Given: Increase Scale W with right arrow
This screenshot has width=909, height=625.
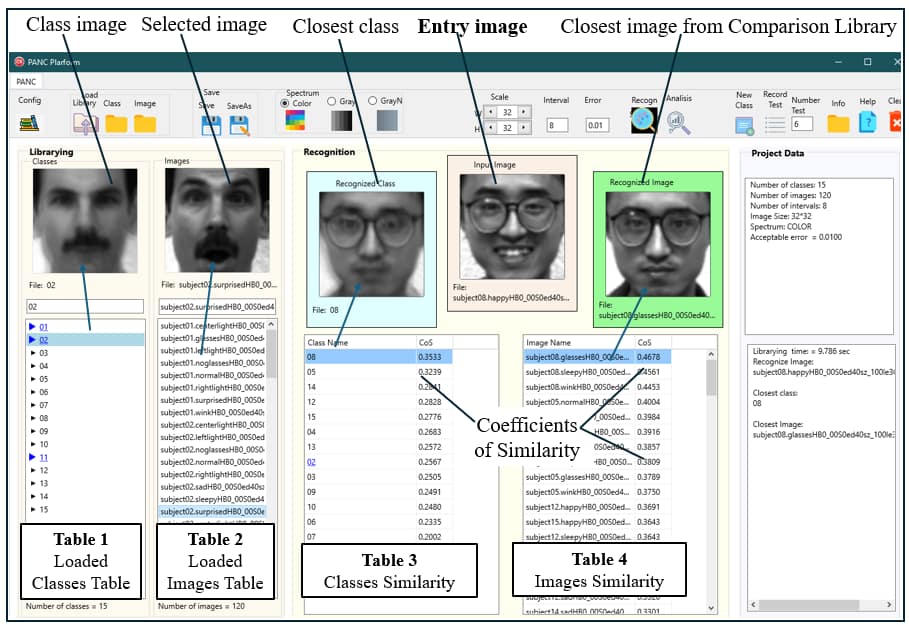Looking at the screenshot, I should pyautogui.click(x=523, y=112).
